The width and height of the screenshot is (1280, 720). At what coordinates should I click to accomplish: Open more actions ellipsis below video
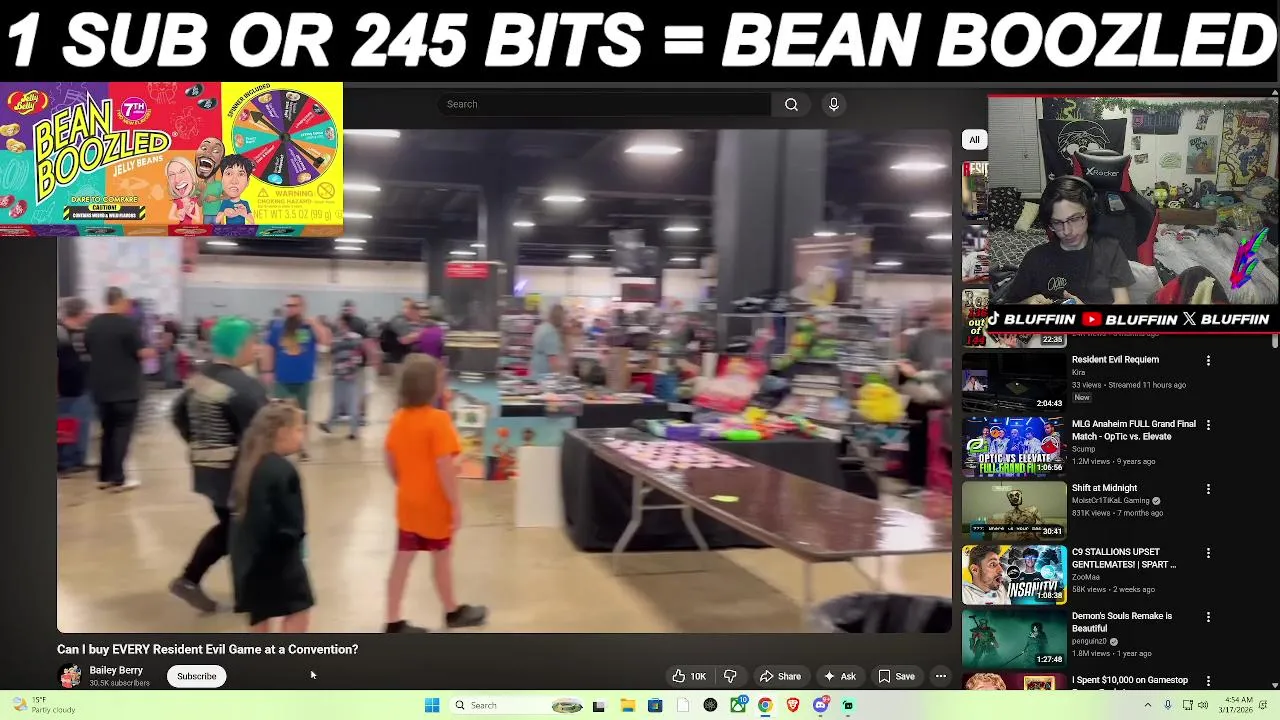[x=940, y=676]
